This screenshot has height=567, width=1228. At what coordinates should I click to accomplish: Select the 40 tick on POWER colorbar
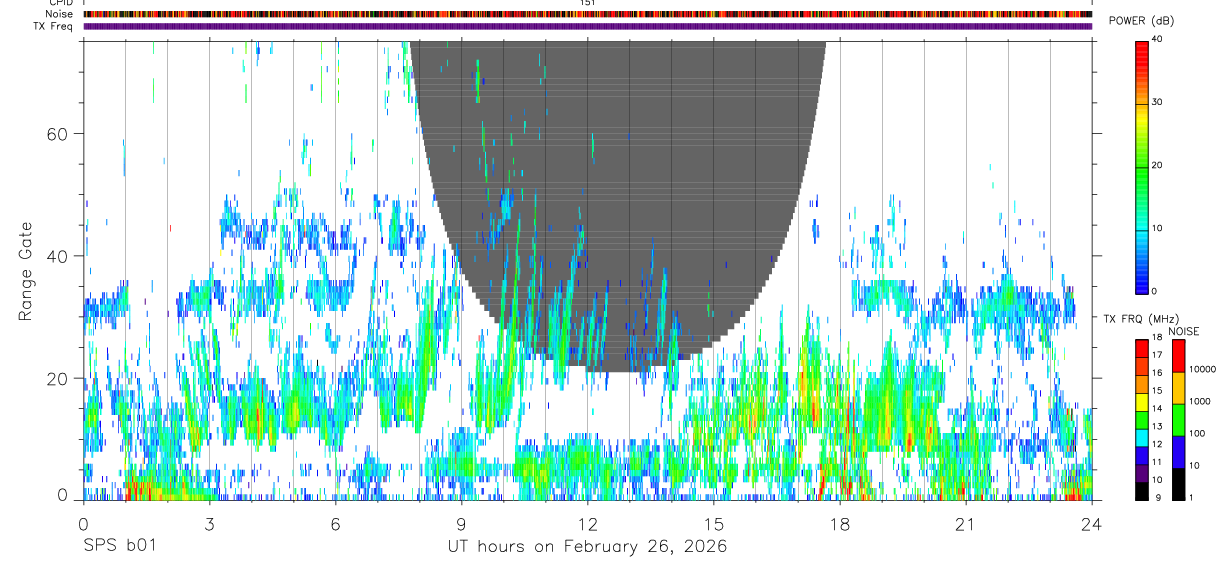point(1157,39)
